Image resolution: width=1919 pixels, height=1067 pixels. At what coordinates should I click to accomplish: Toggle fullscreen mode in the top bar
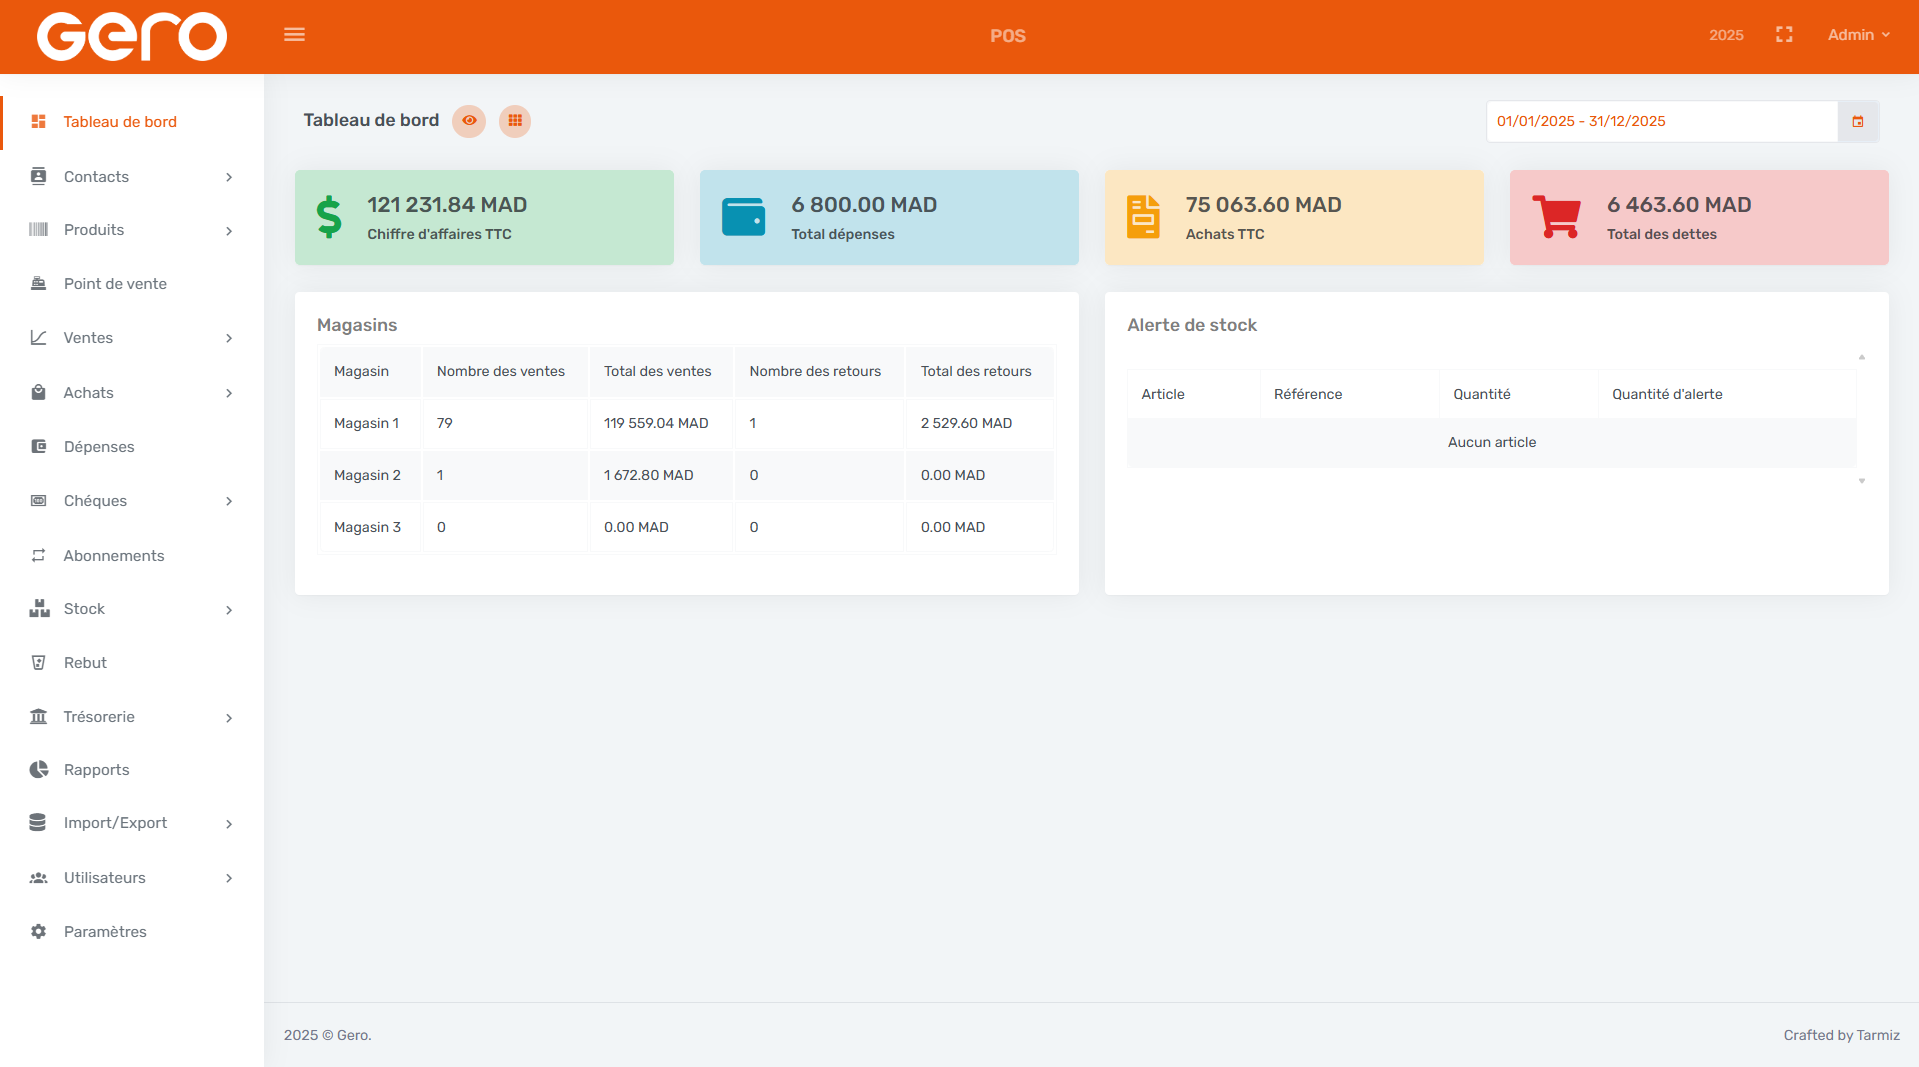pos(1784,34)
